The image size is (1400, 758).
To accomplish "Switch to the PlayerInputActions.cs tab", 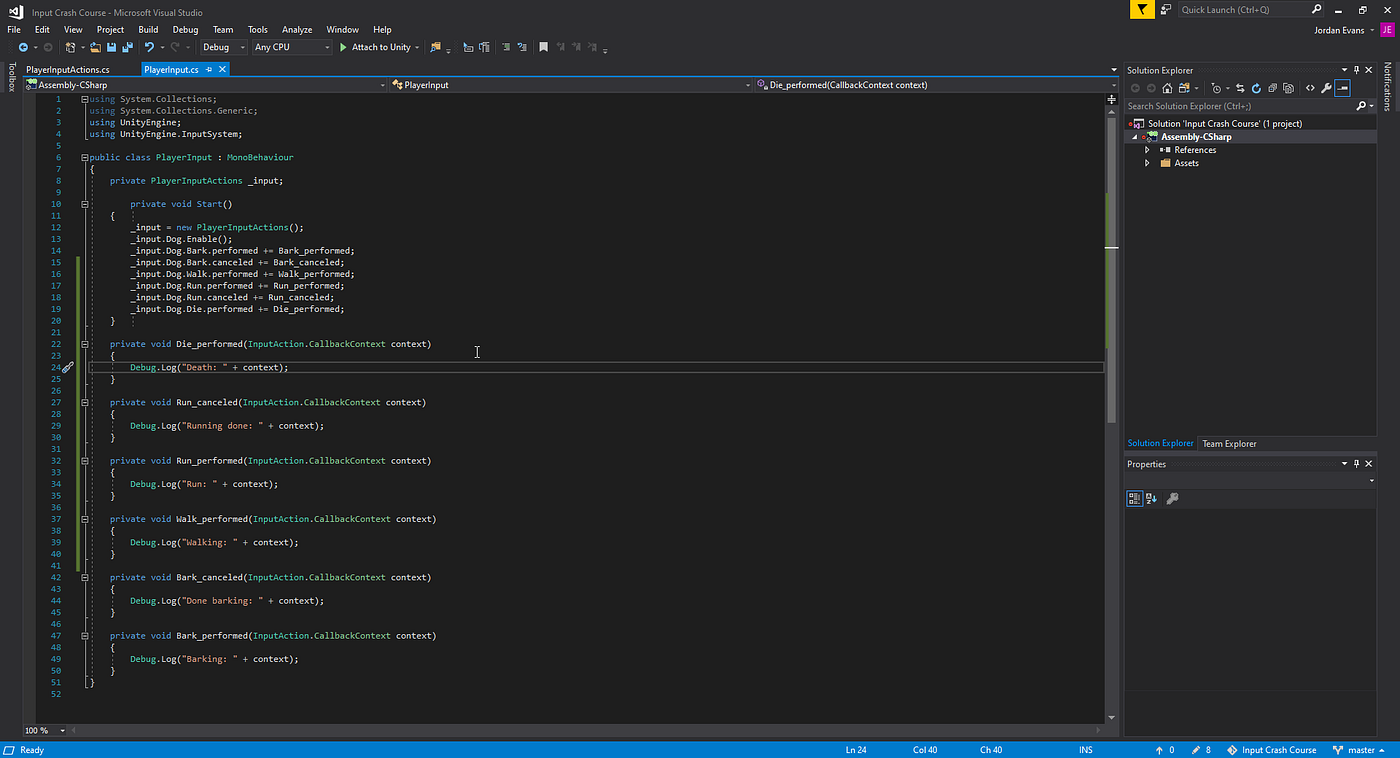I will pyautogui.click(x=68, y=69).
